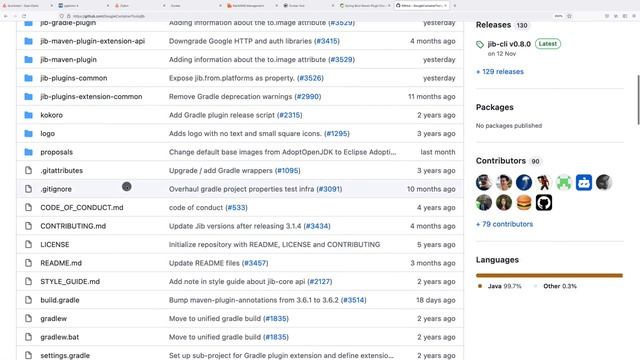
Task: Bookmark the page with the star icon
Action: (x=569, y=16)
